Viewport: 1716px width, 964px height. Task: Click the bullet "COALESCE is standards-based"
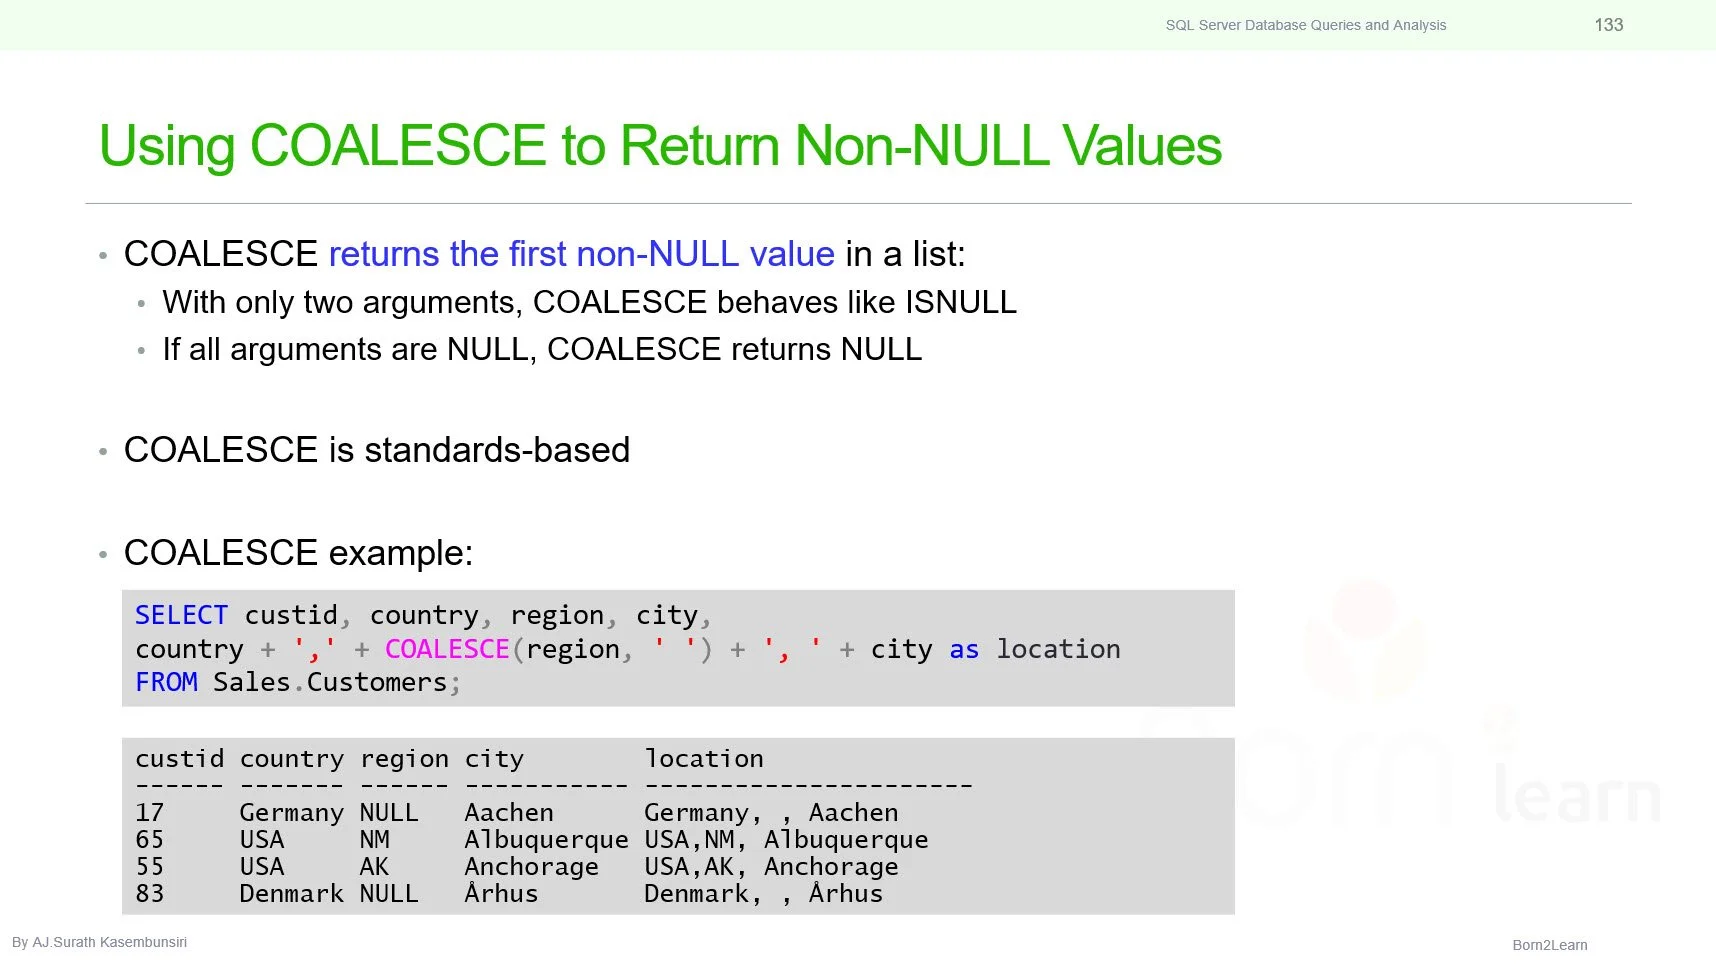[x=377, y=450]
